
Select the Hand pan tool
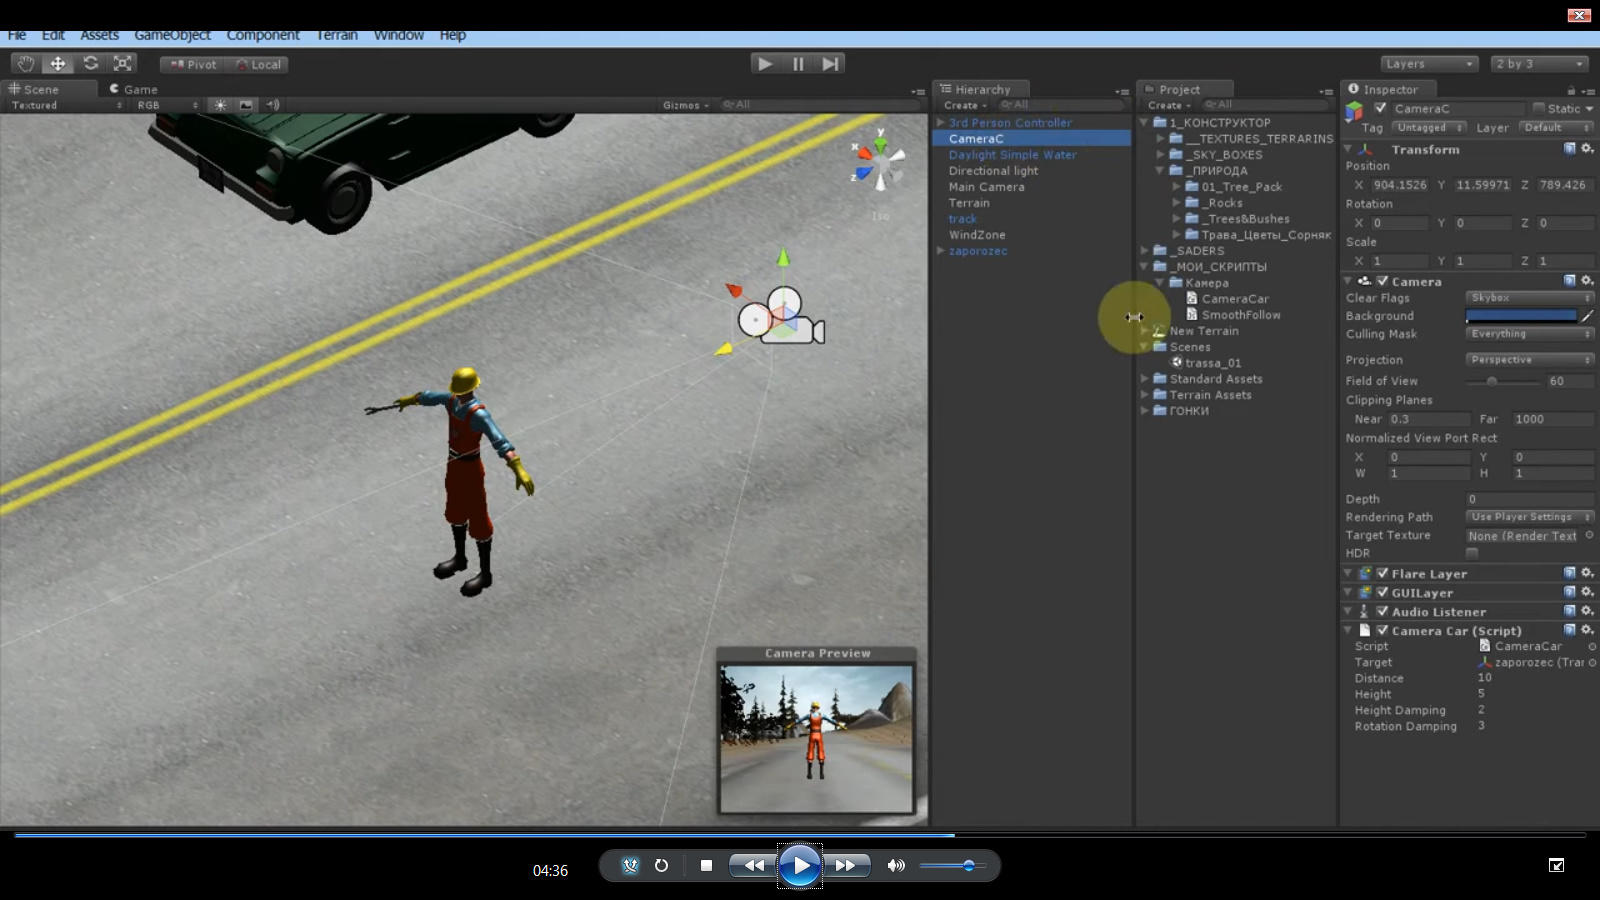click(x=24, y=63)
